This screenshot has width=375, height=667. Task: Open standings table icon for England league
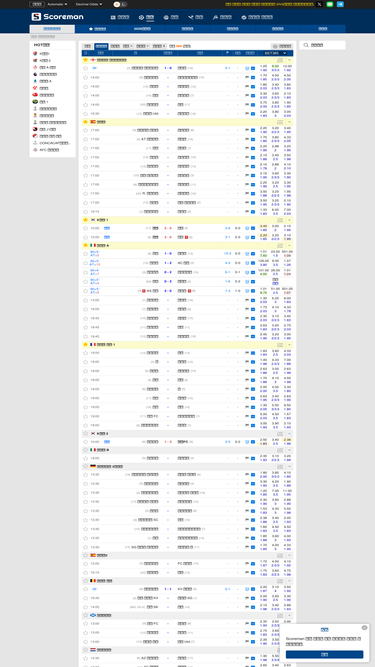click(280, 60)
